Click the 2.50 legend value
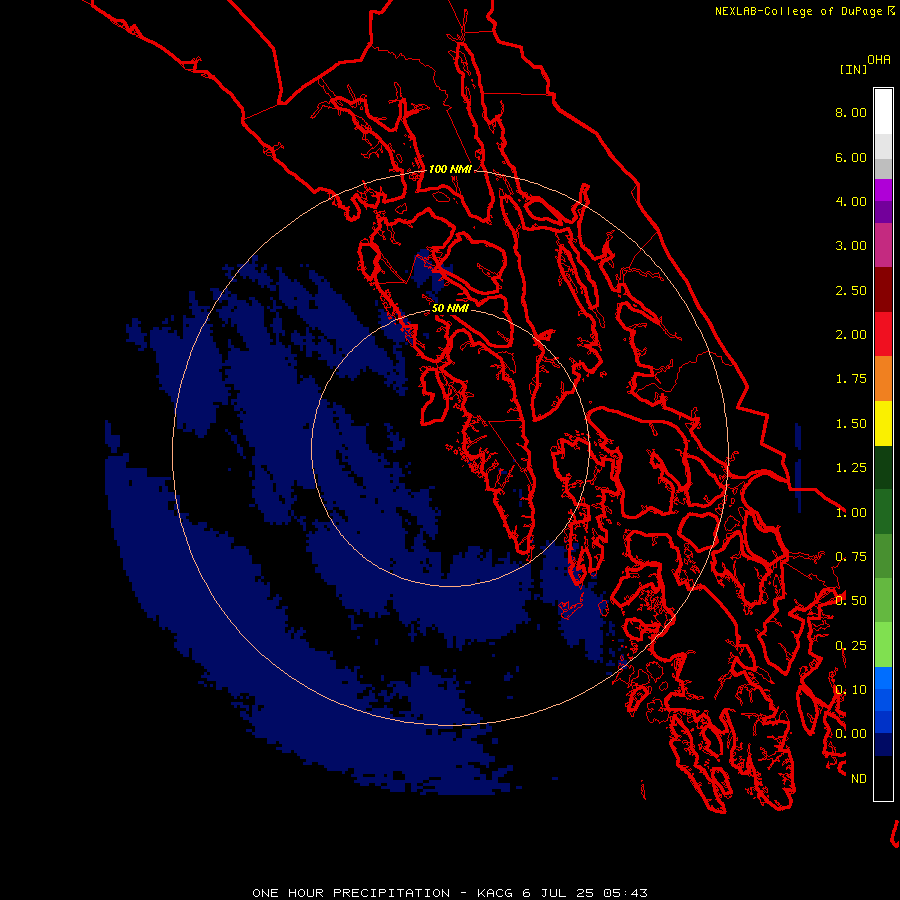900x900 pixels. (851, 290)
